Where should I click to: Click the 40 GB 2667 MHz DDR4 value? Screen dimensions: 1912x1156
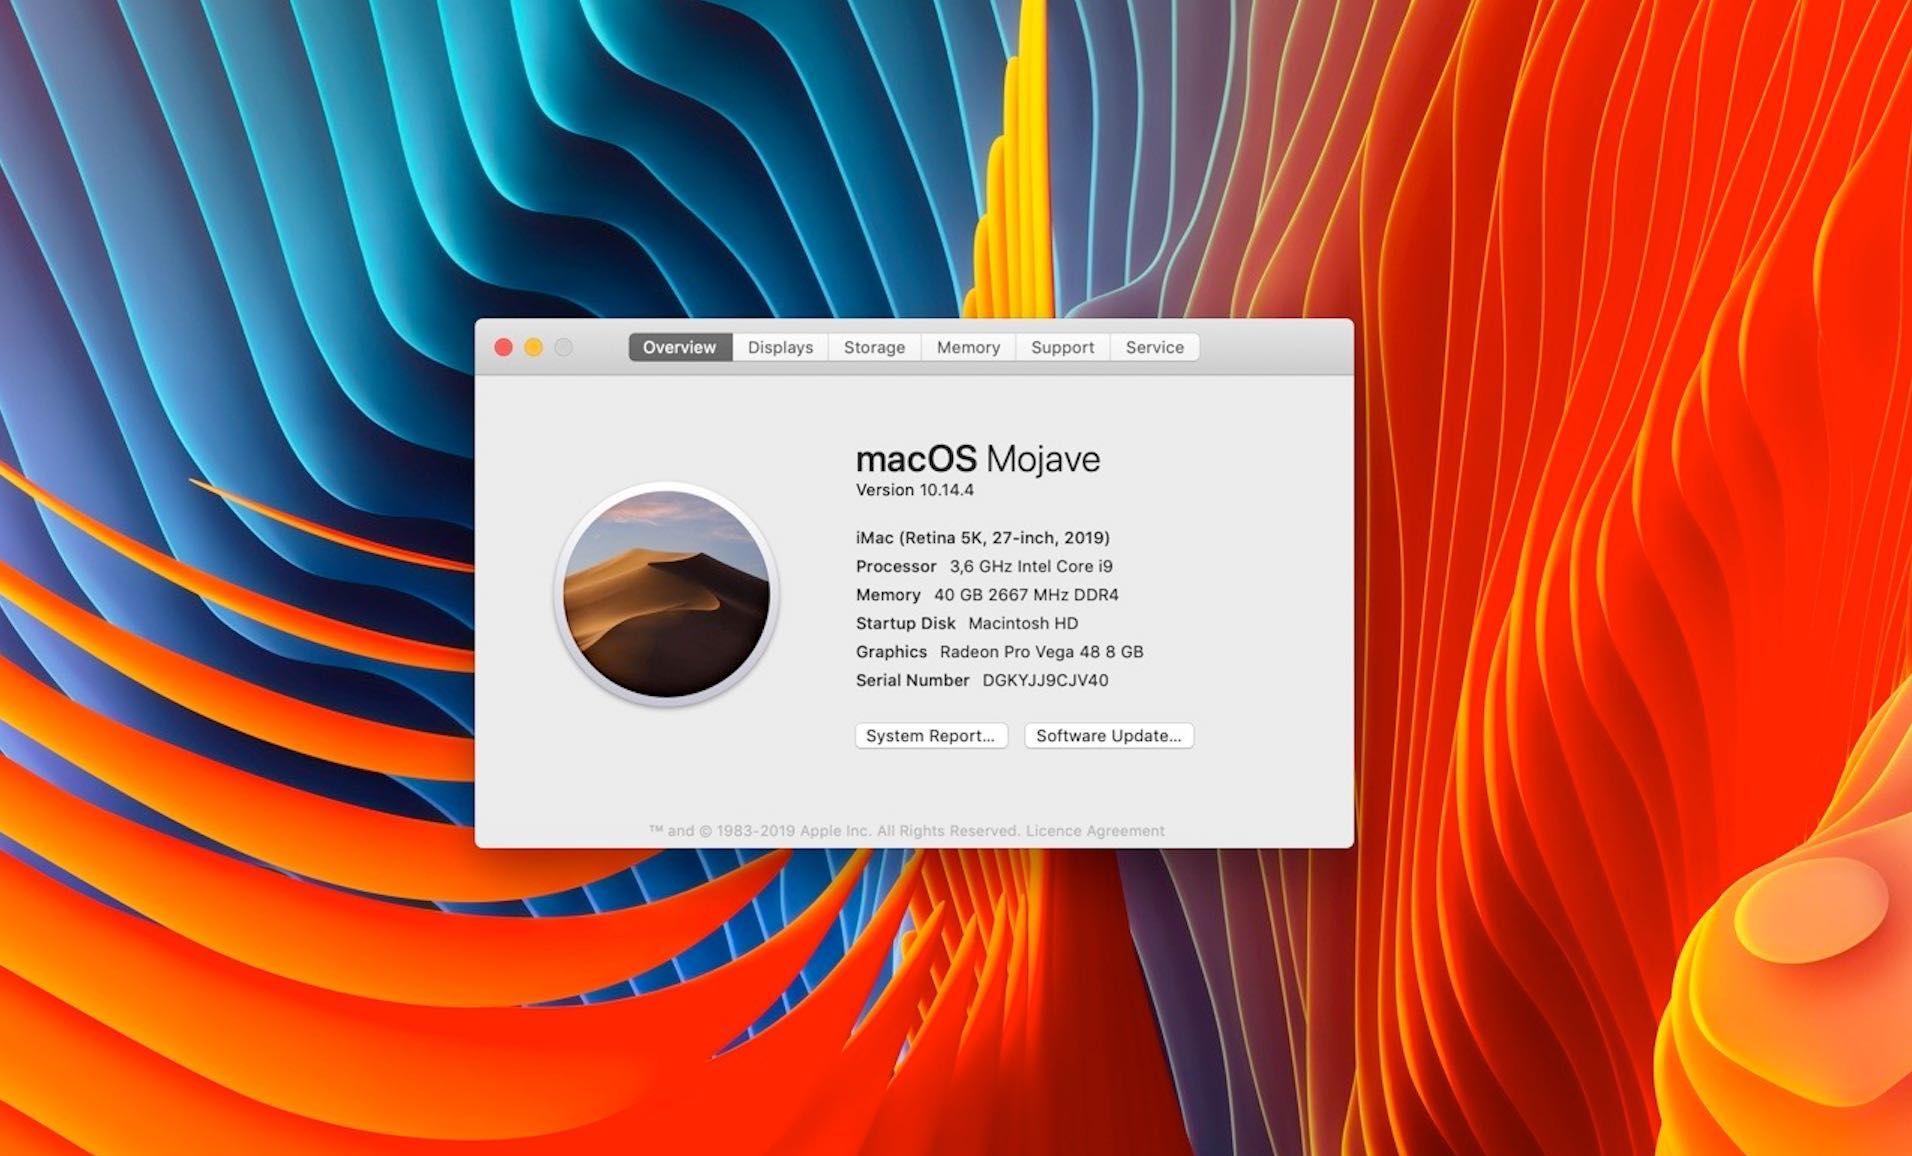tap(1026, 595)
